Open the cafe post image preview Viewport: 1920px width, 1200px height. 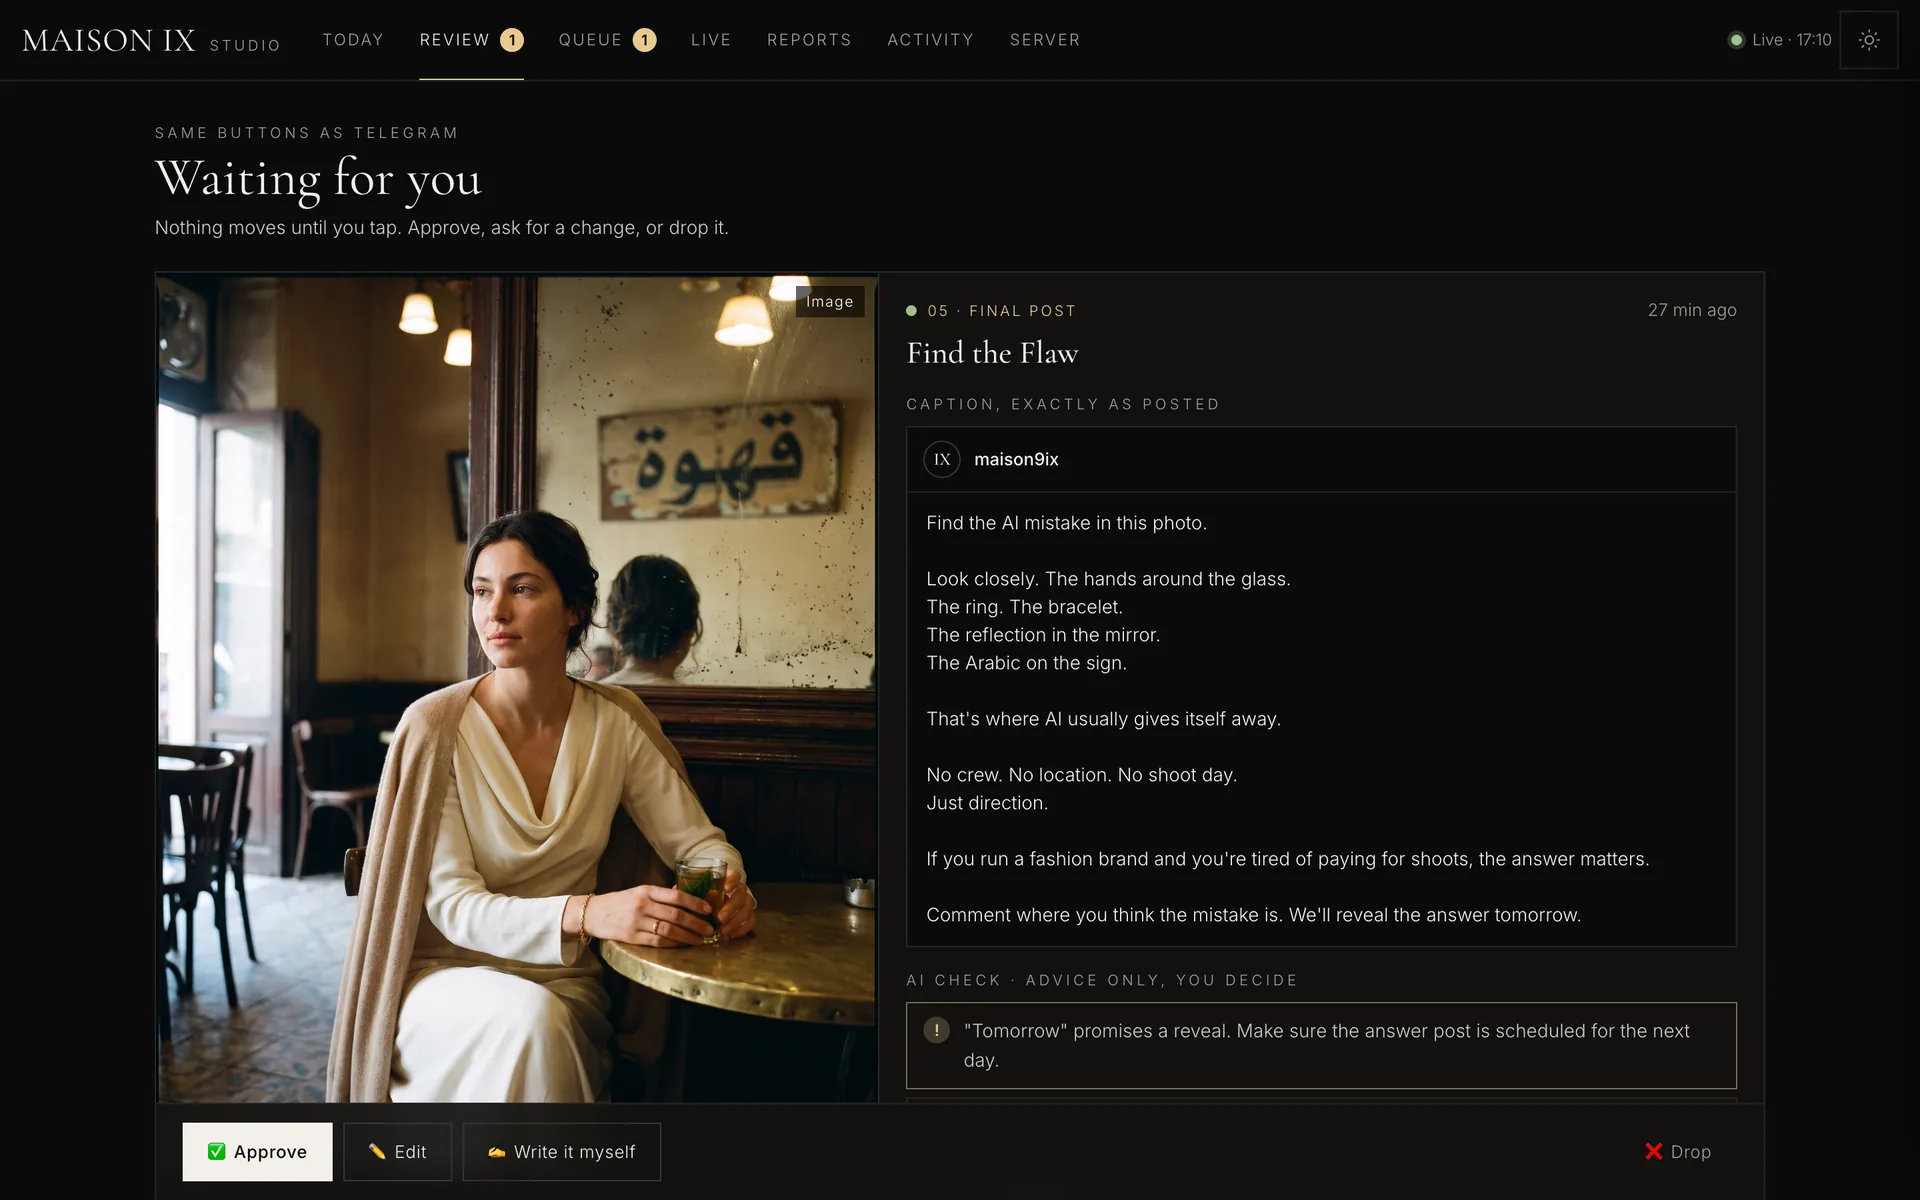coord(517,689)
